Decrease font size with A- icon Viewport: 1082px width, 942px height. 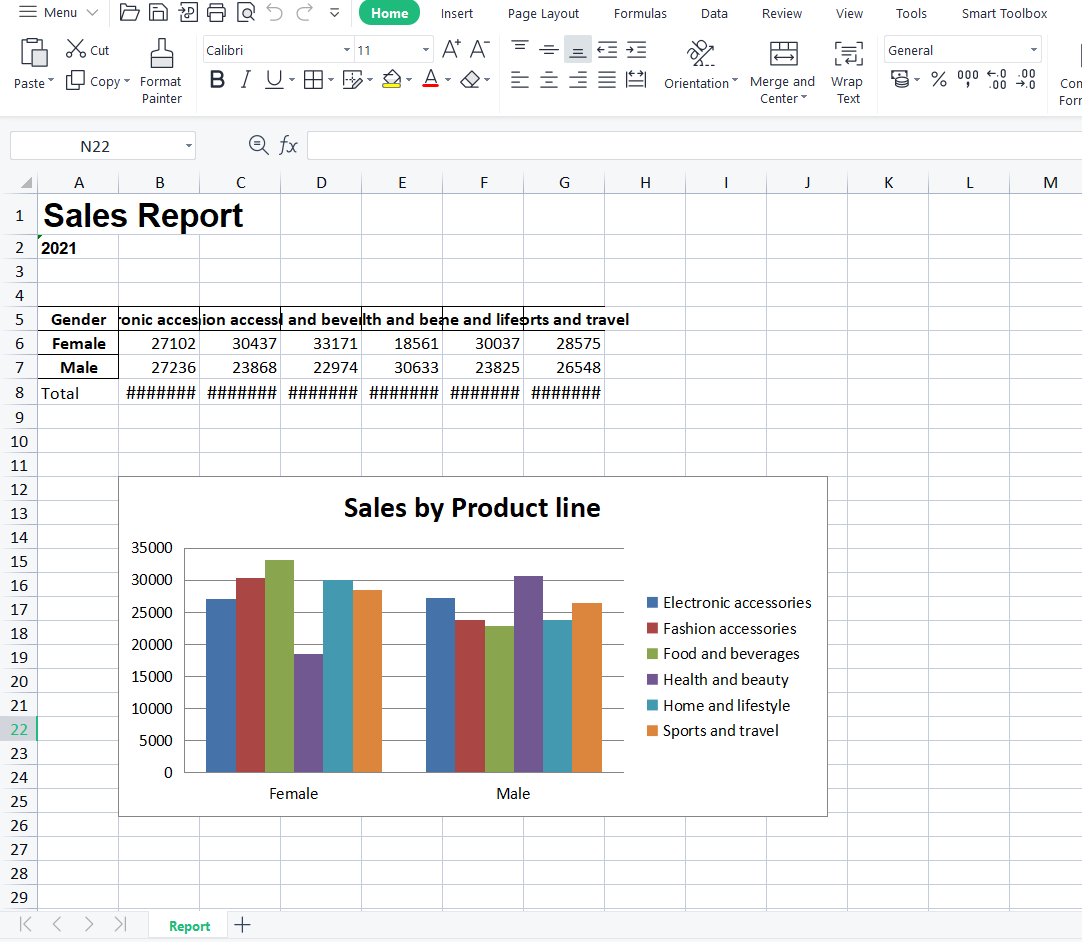(x=480, y=49)
